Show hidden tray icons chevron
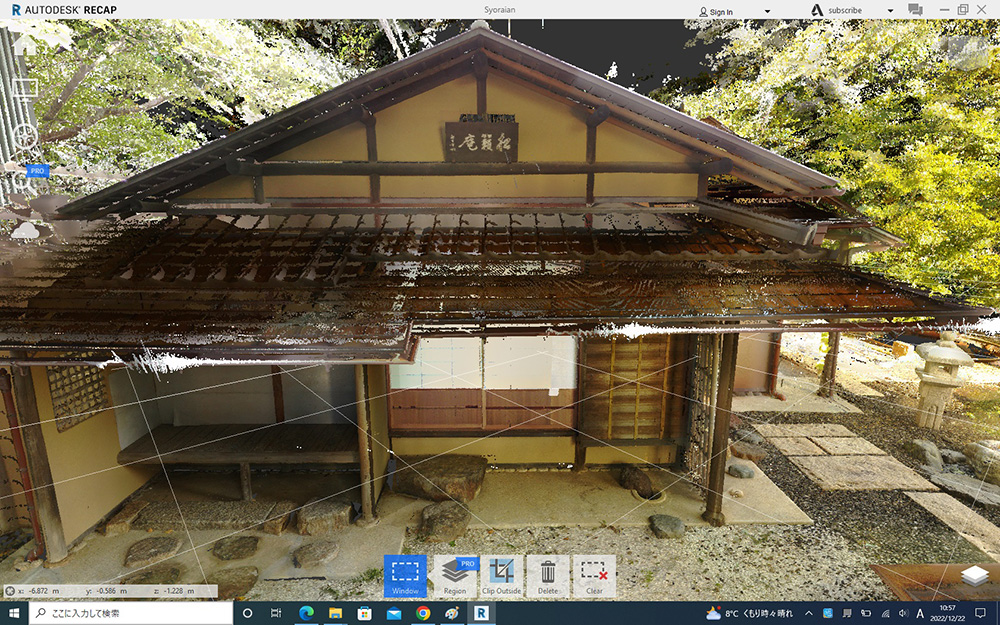This screenshot has height=625, width=1000. pyautogui.click(x=809, y=614)
